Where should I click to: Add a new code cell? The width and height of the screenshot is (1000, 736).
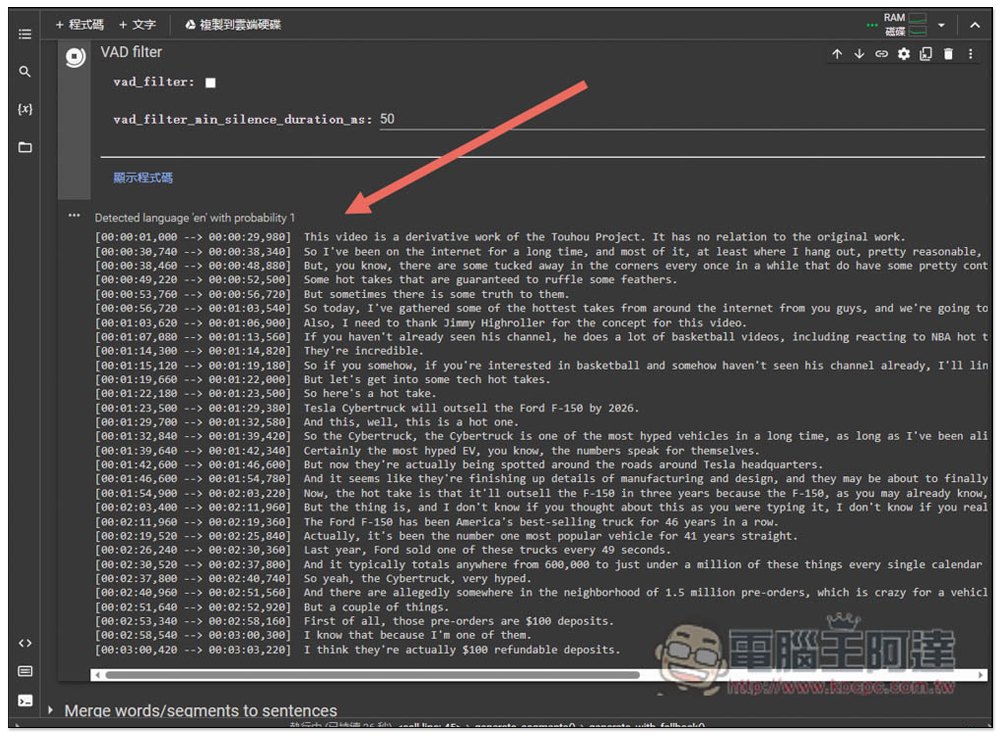pos(79,24)
